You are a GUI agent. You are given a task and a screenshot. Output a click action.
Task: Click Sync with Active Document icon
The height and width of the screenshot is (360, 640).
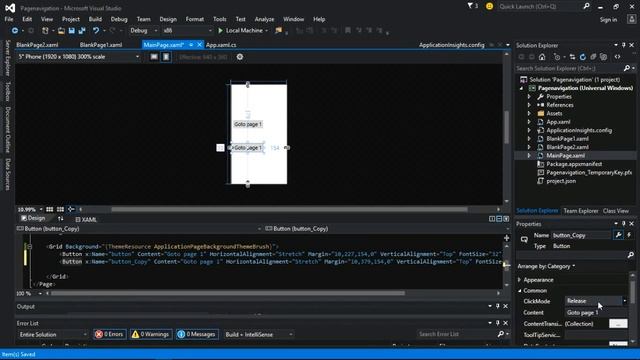click(x=572, y=57)
